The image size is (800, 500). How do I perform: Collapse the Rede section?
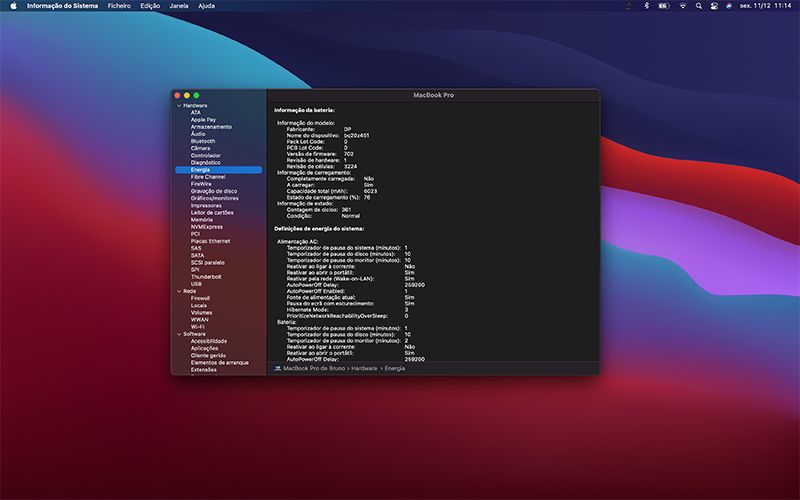click(179, 291)
